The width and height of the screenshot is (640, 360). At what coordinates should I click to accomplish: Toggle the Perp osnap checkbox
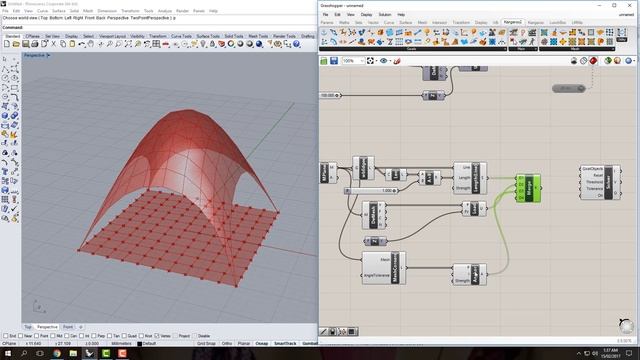[94, 336]
